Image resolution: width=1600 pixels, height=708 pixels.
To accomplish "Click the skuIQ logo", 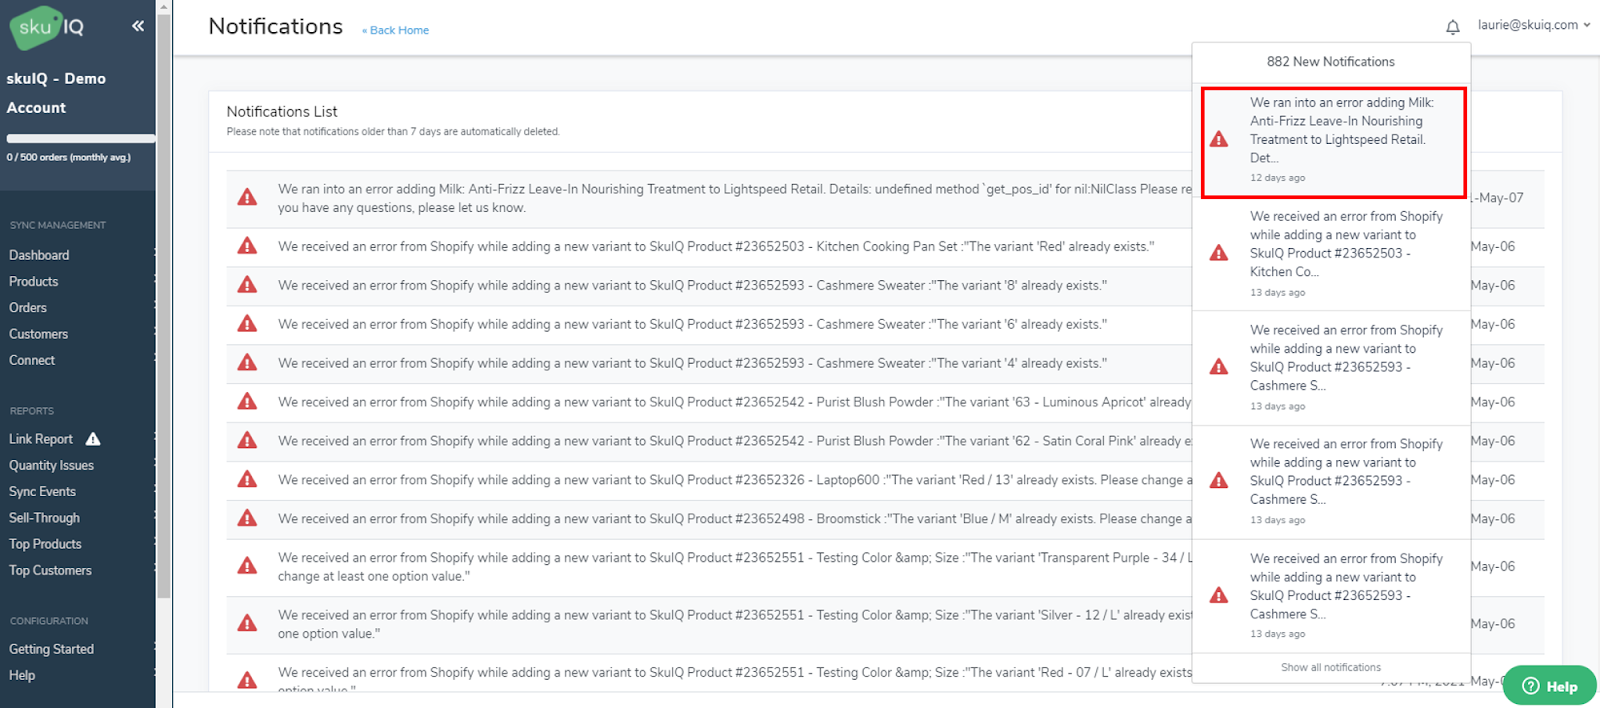I will (x=47, y=27).
